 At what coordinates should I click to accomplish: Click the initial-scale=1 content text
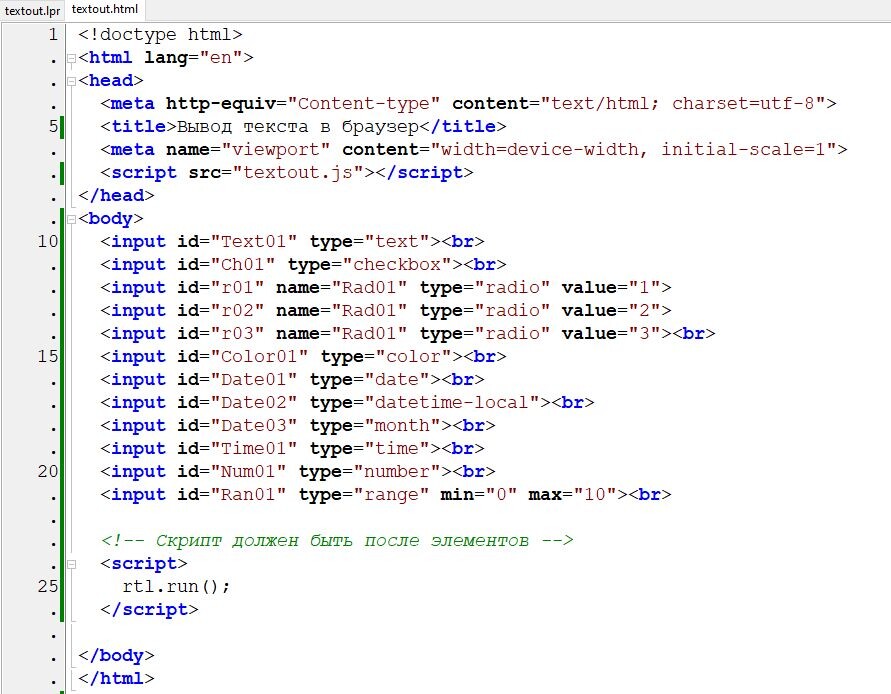pos(743,149)
